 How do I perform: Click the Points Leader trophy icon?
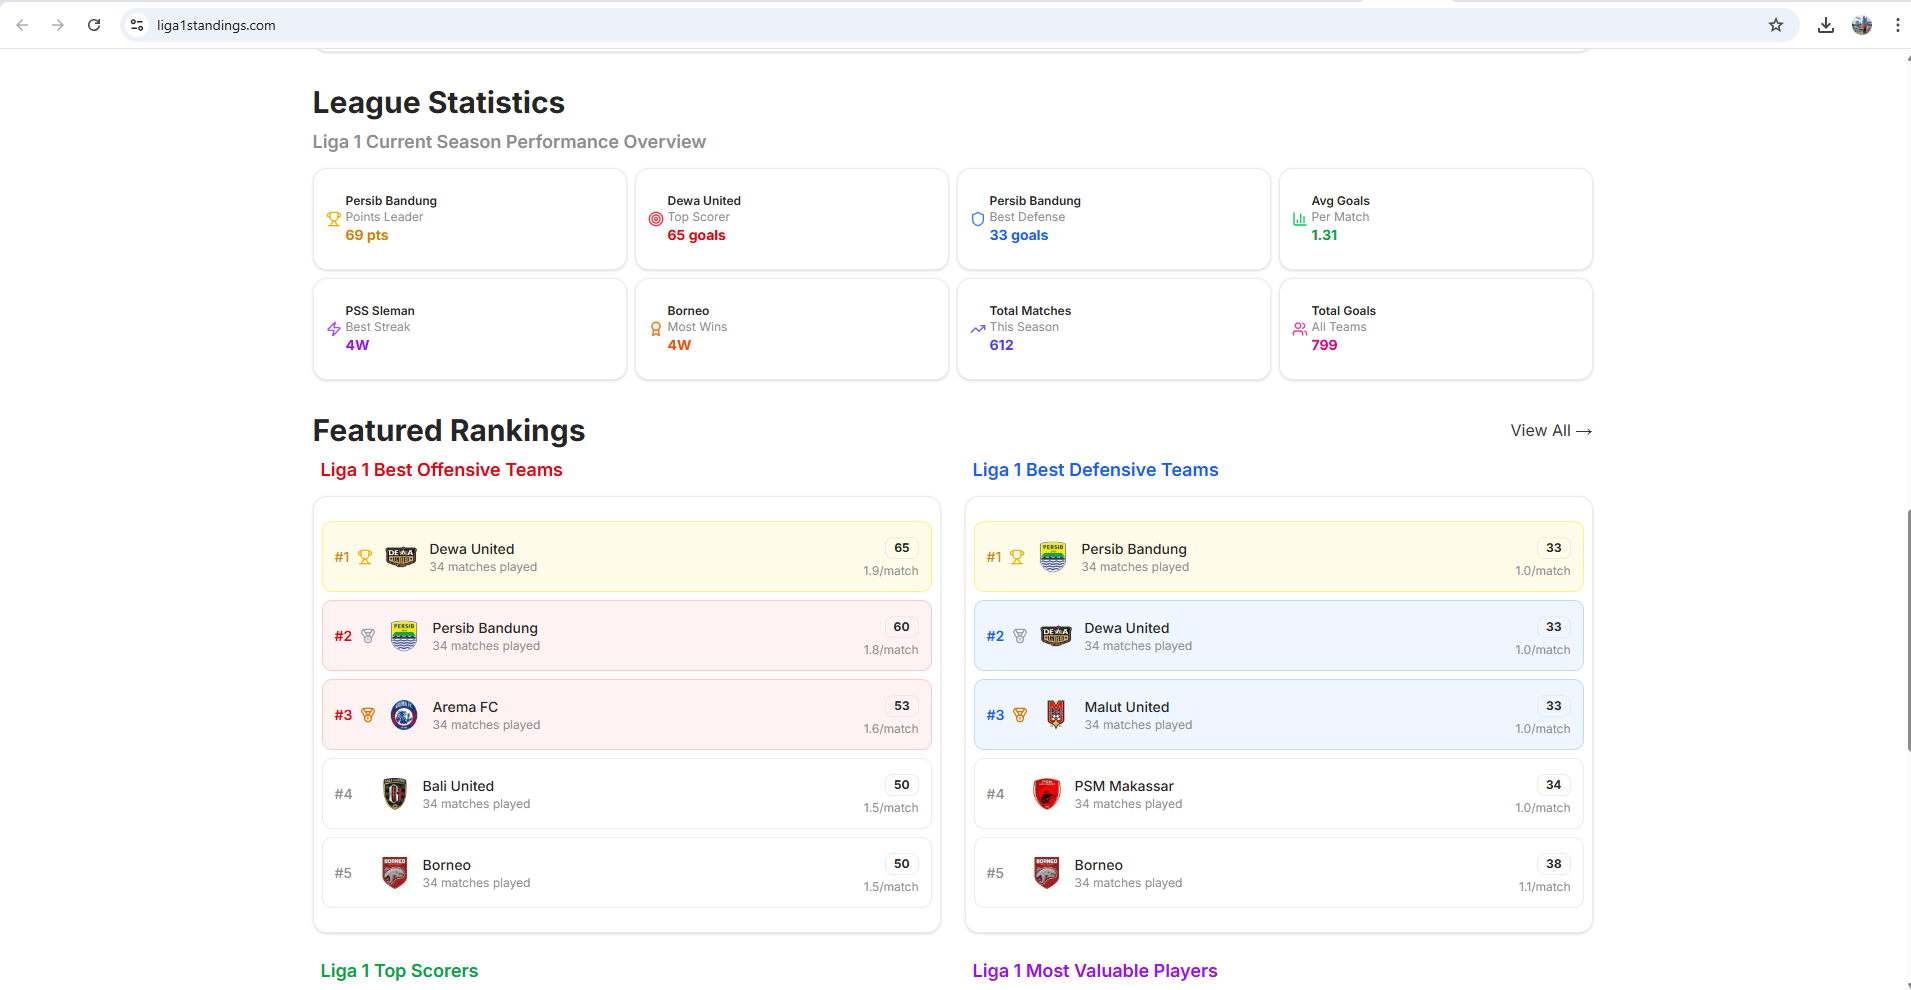coord(334,219)
